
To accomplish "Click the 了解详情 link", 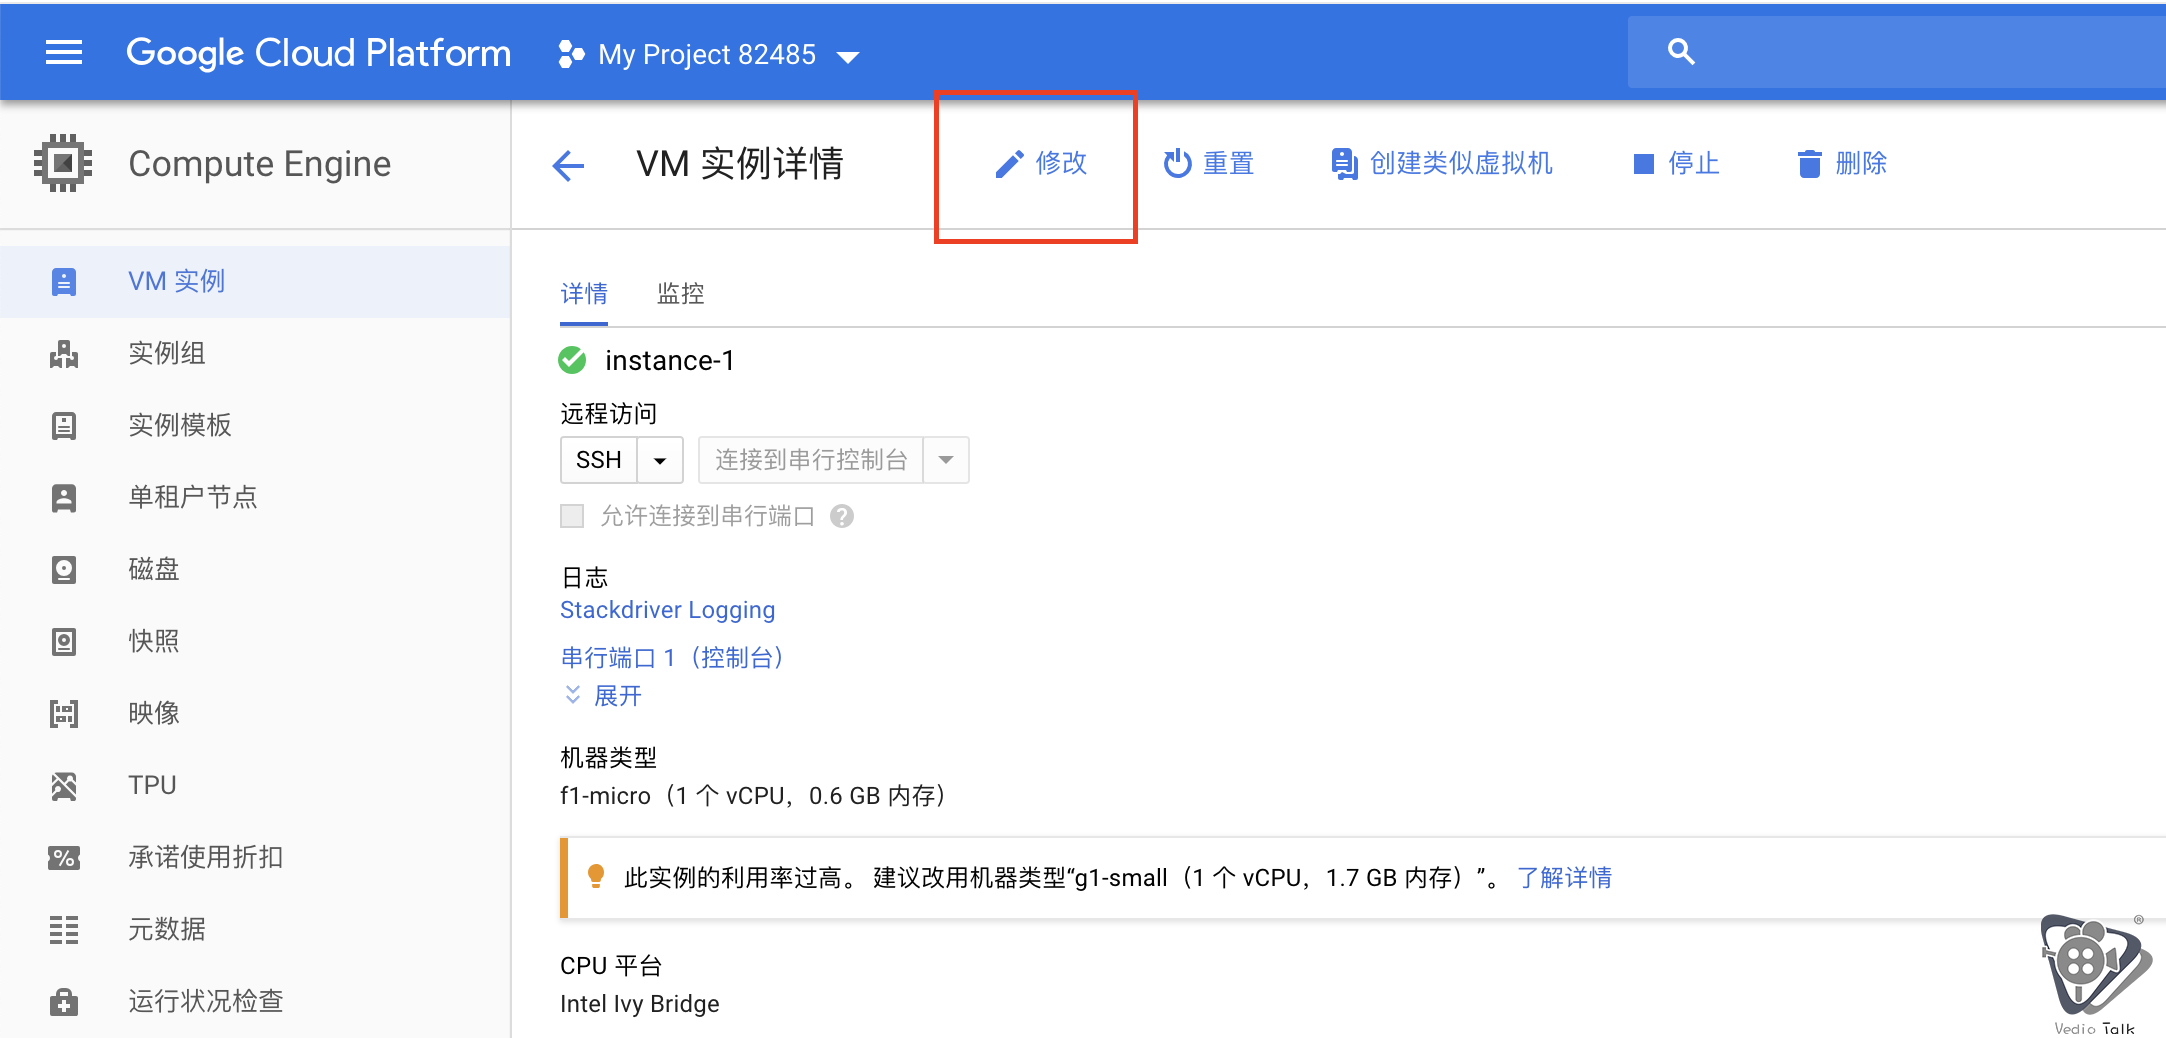I will pyautogui.click(x=1564, y=878).
